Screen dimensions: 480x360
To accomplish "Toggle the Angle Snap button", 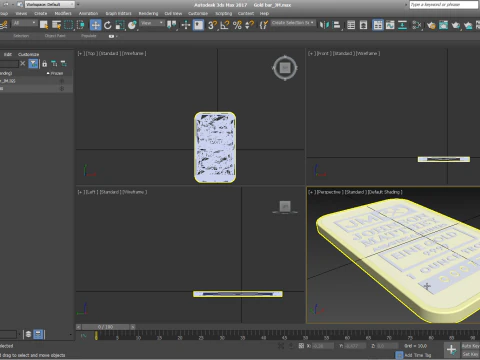I will tap(225, 25).
